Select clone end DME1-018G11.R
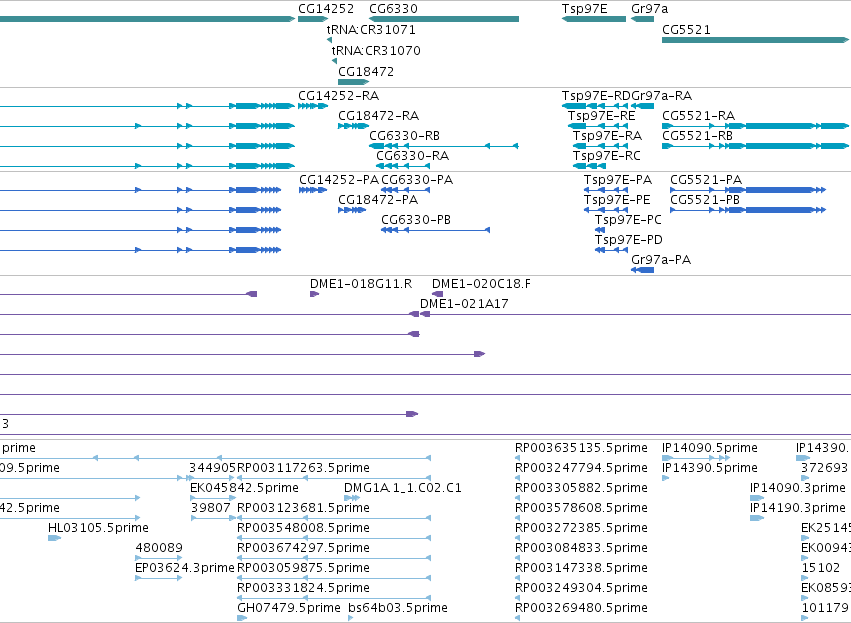The height and width of the screenshot is (623, 851). (361, 284)
